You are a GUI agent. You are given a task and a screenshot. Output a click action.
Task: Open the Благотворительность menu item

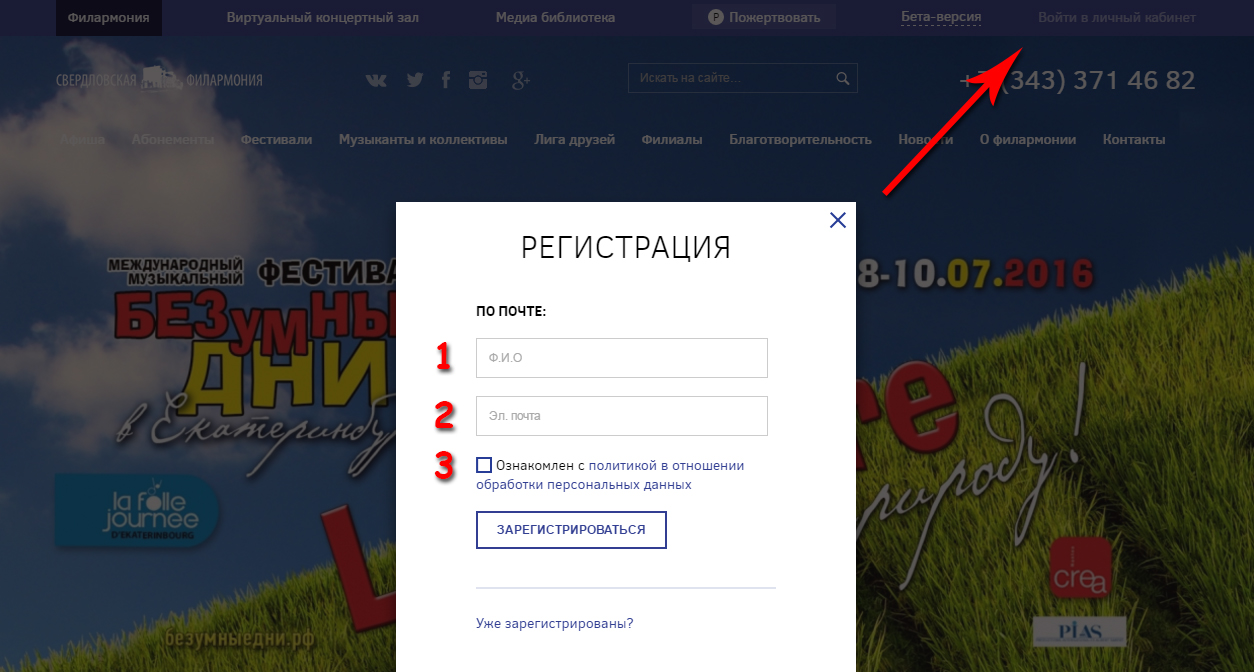click(x=800, y=139)
